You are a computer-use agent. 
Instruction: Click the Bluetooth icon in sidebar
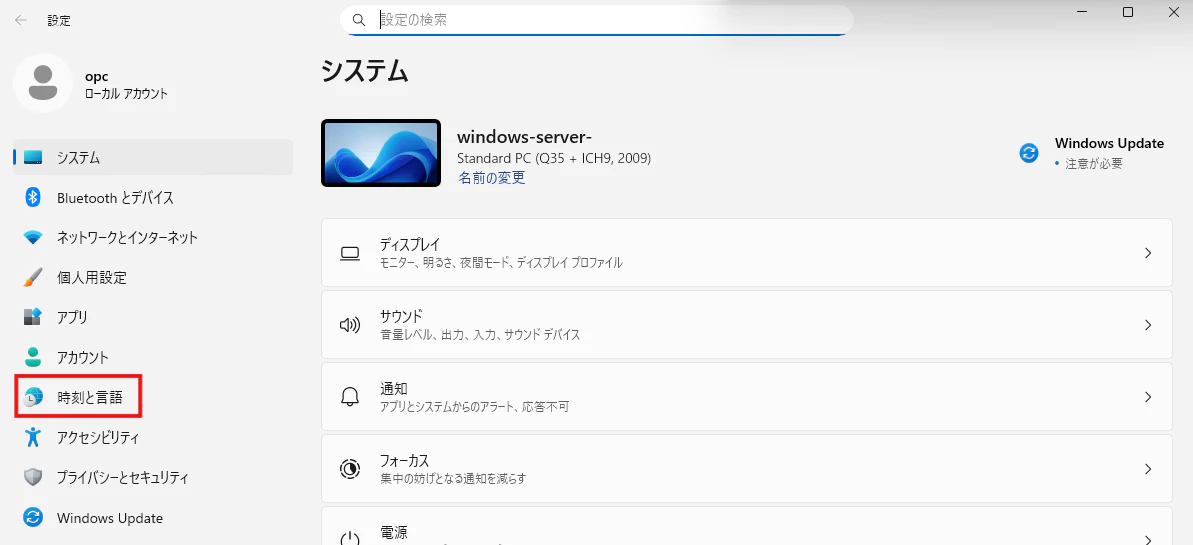33,198
